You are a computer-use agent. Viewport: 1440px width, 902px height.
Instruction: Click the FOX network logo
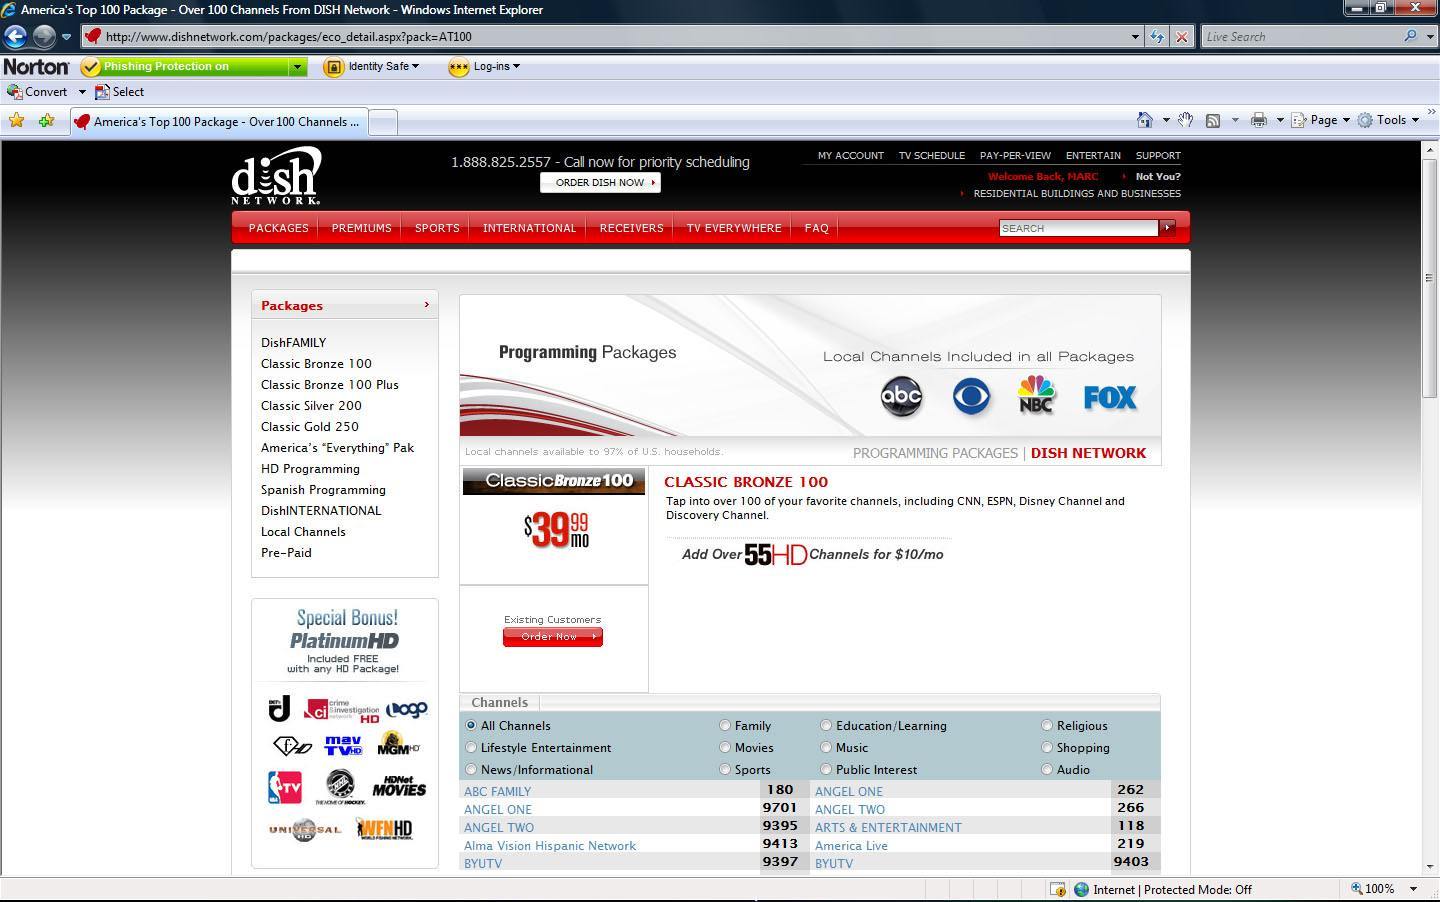tap(1110, 398)
